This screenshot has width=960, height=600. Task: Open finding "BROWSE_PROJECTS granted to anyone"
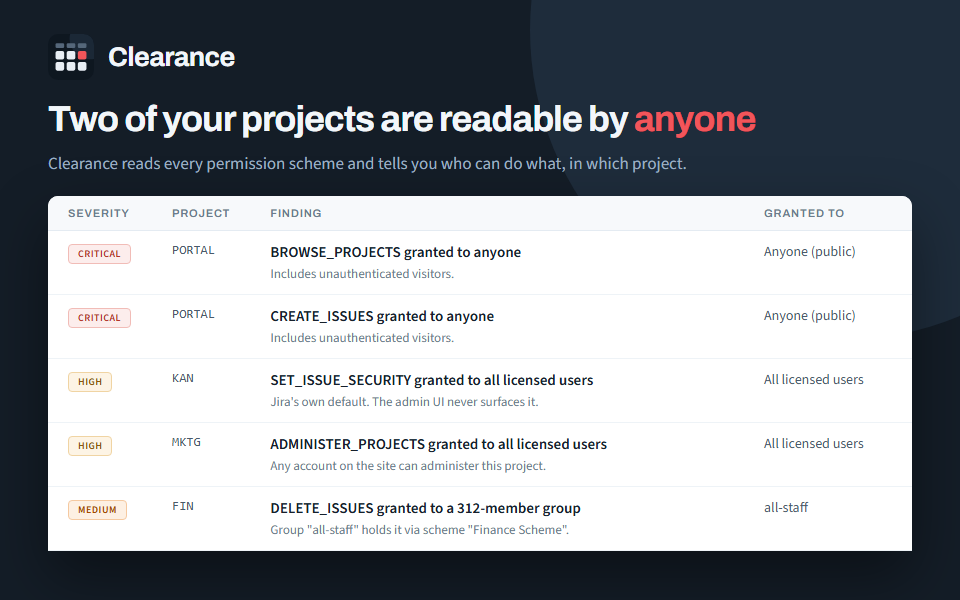point(396,252)
